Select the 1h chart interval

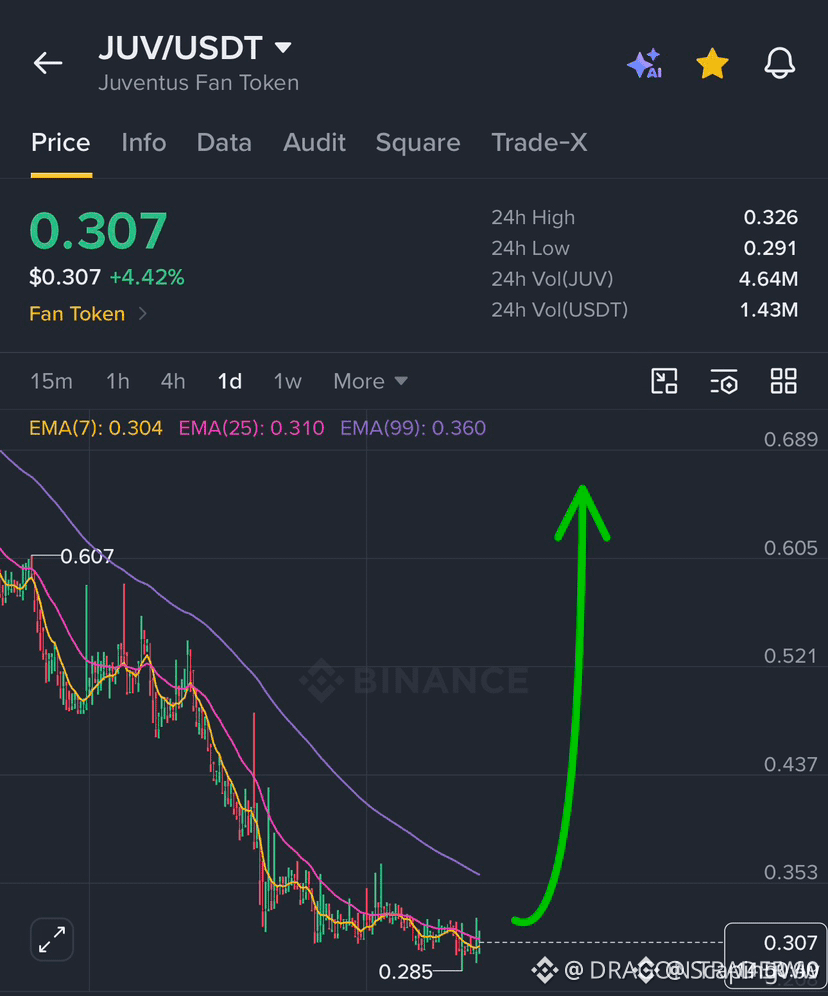click(x=117, y=381)
